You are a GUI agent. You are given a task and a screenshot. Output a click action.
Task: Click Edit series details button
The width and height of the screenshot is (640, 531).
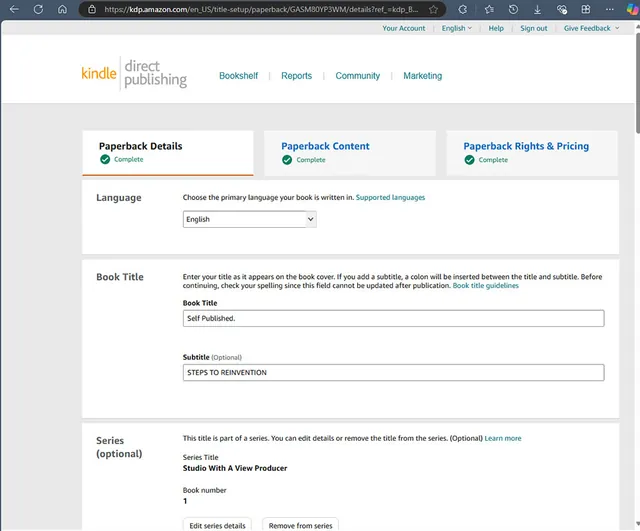tap(217, 525)
